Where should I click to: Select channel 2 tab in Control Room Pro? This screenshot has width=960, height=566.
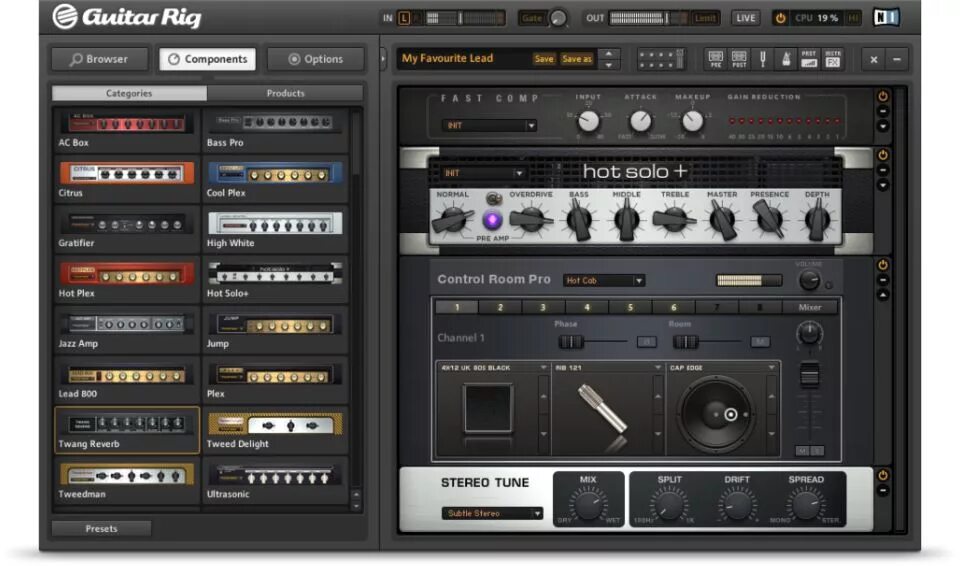(x=500, y=307)
